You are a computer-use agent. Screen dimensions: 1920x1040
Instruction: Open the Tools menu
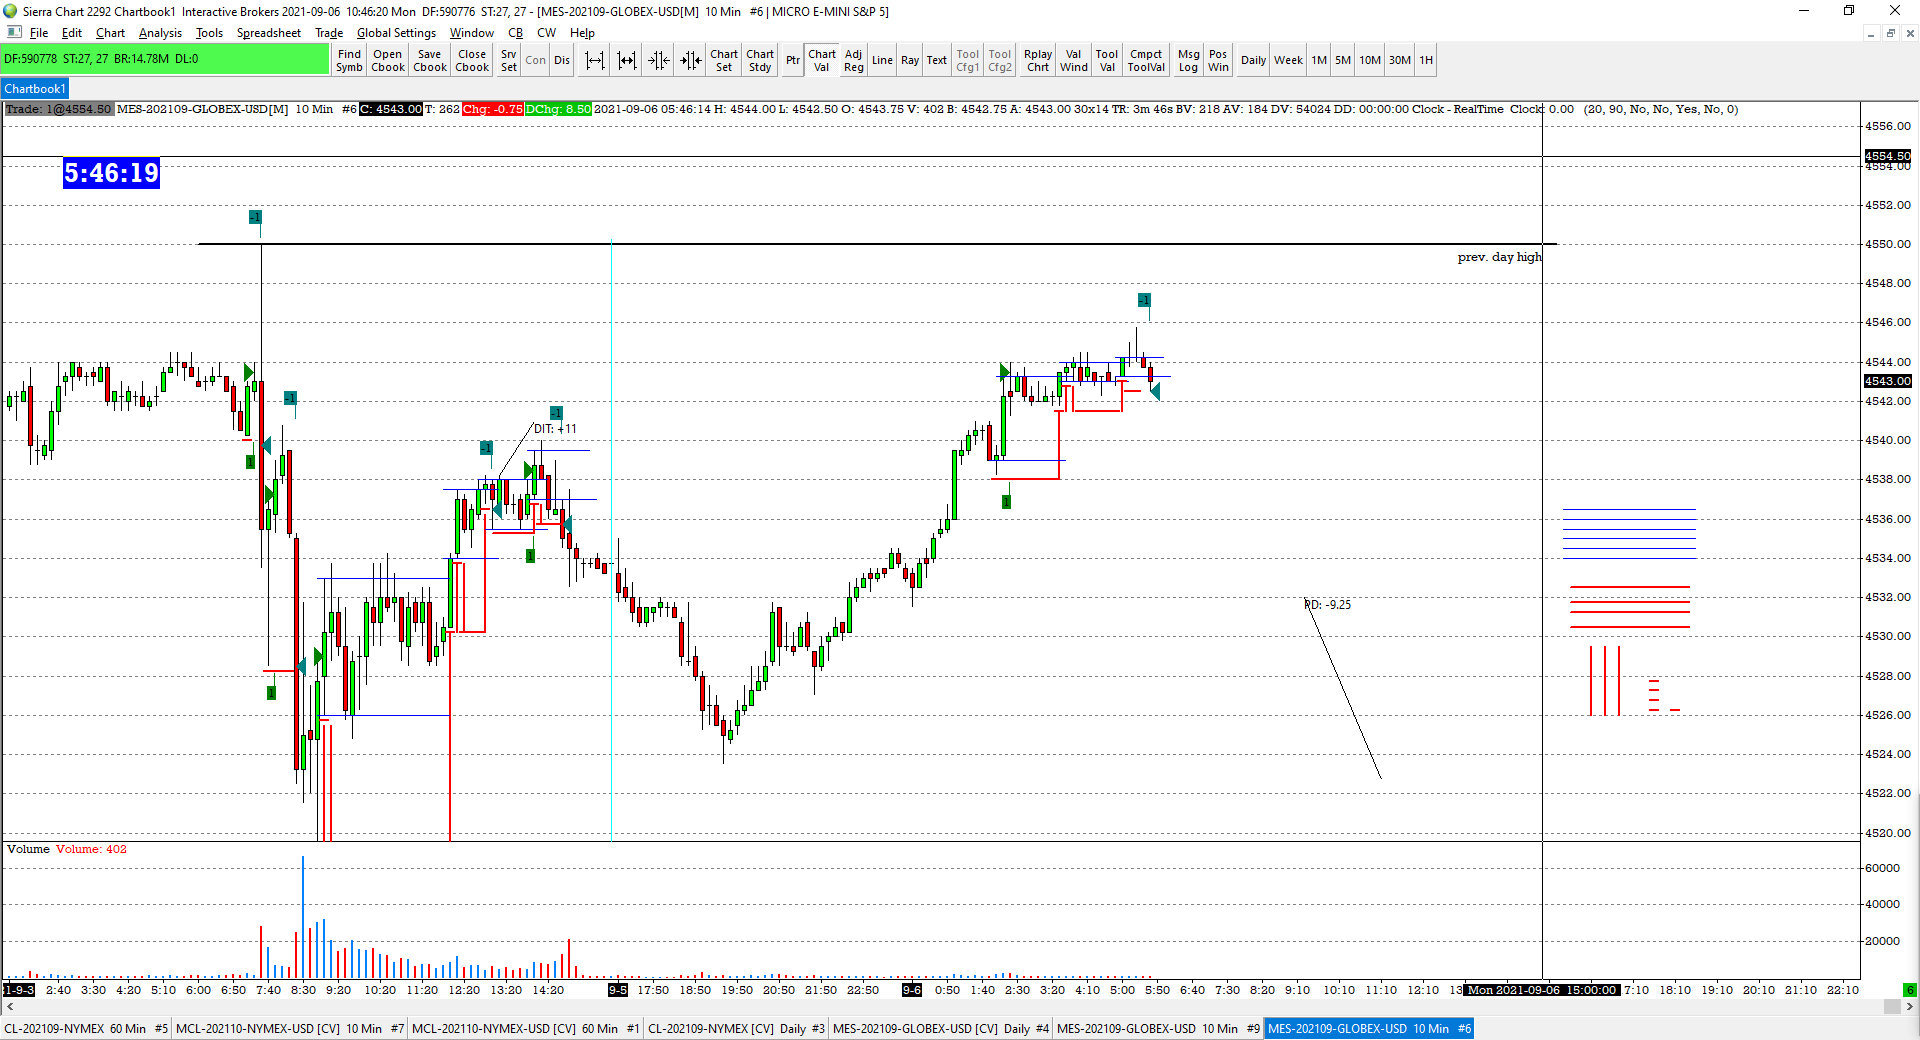[209, 33]
